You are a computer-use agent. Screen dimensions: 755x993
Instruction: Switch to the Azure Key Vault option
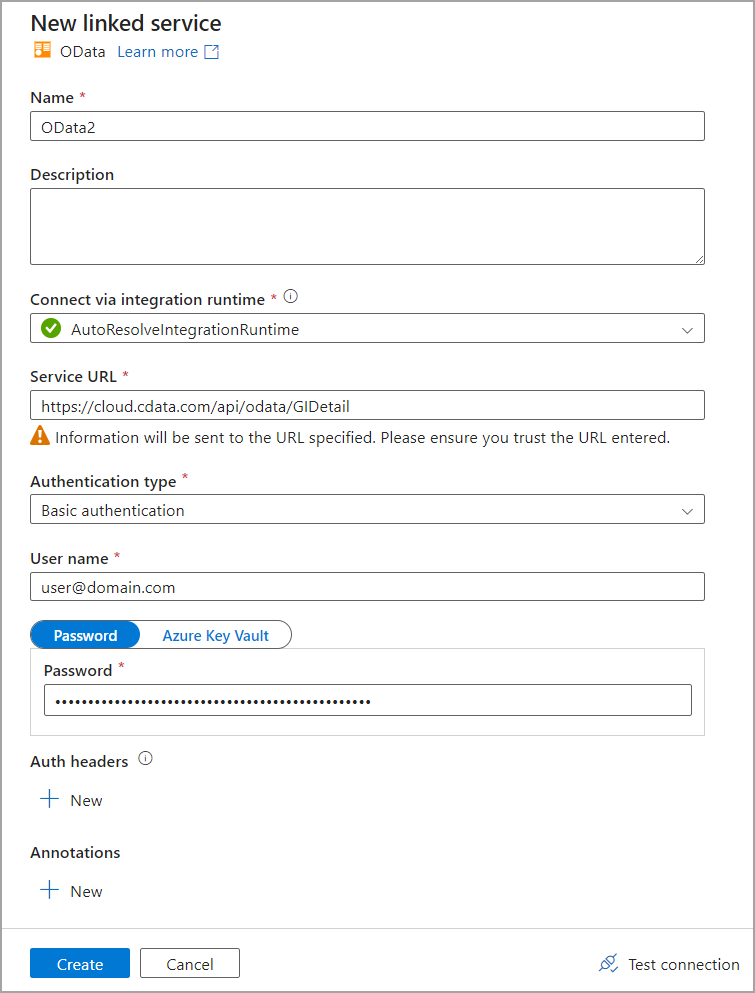tap(217, 634)
